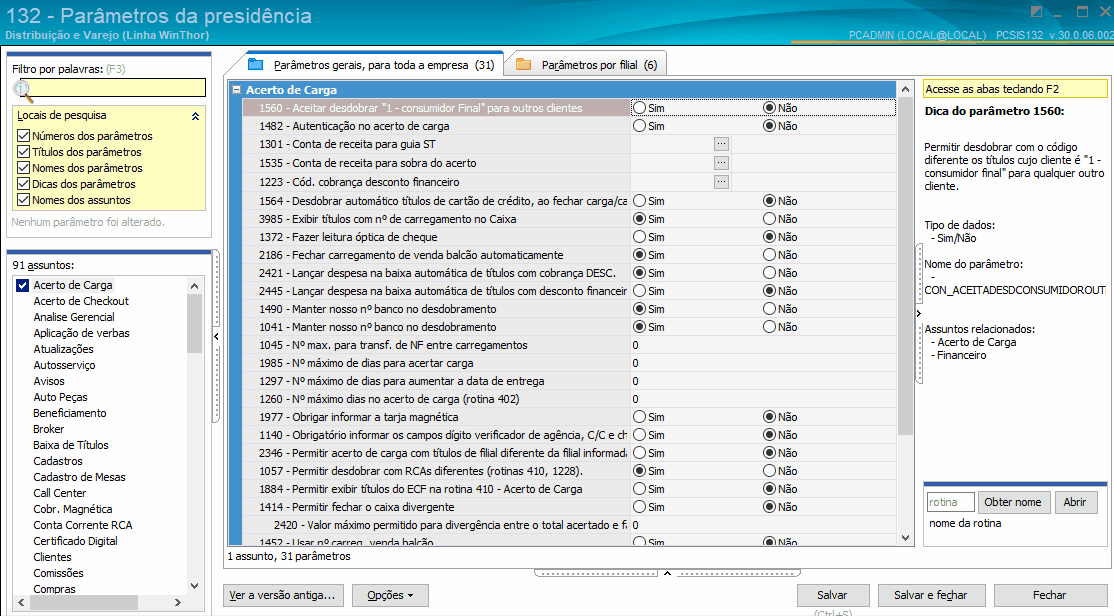The width and height of the screenshot is (1114, 616).
Task: Collapse the tip panel using right splitter arrow
Action: click(919, 313)
